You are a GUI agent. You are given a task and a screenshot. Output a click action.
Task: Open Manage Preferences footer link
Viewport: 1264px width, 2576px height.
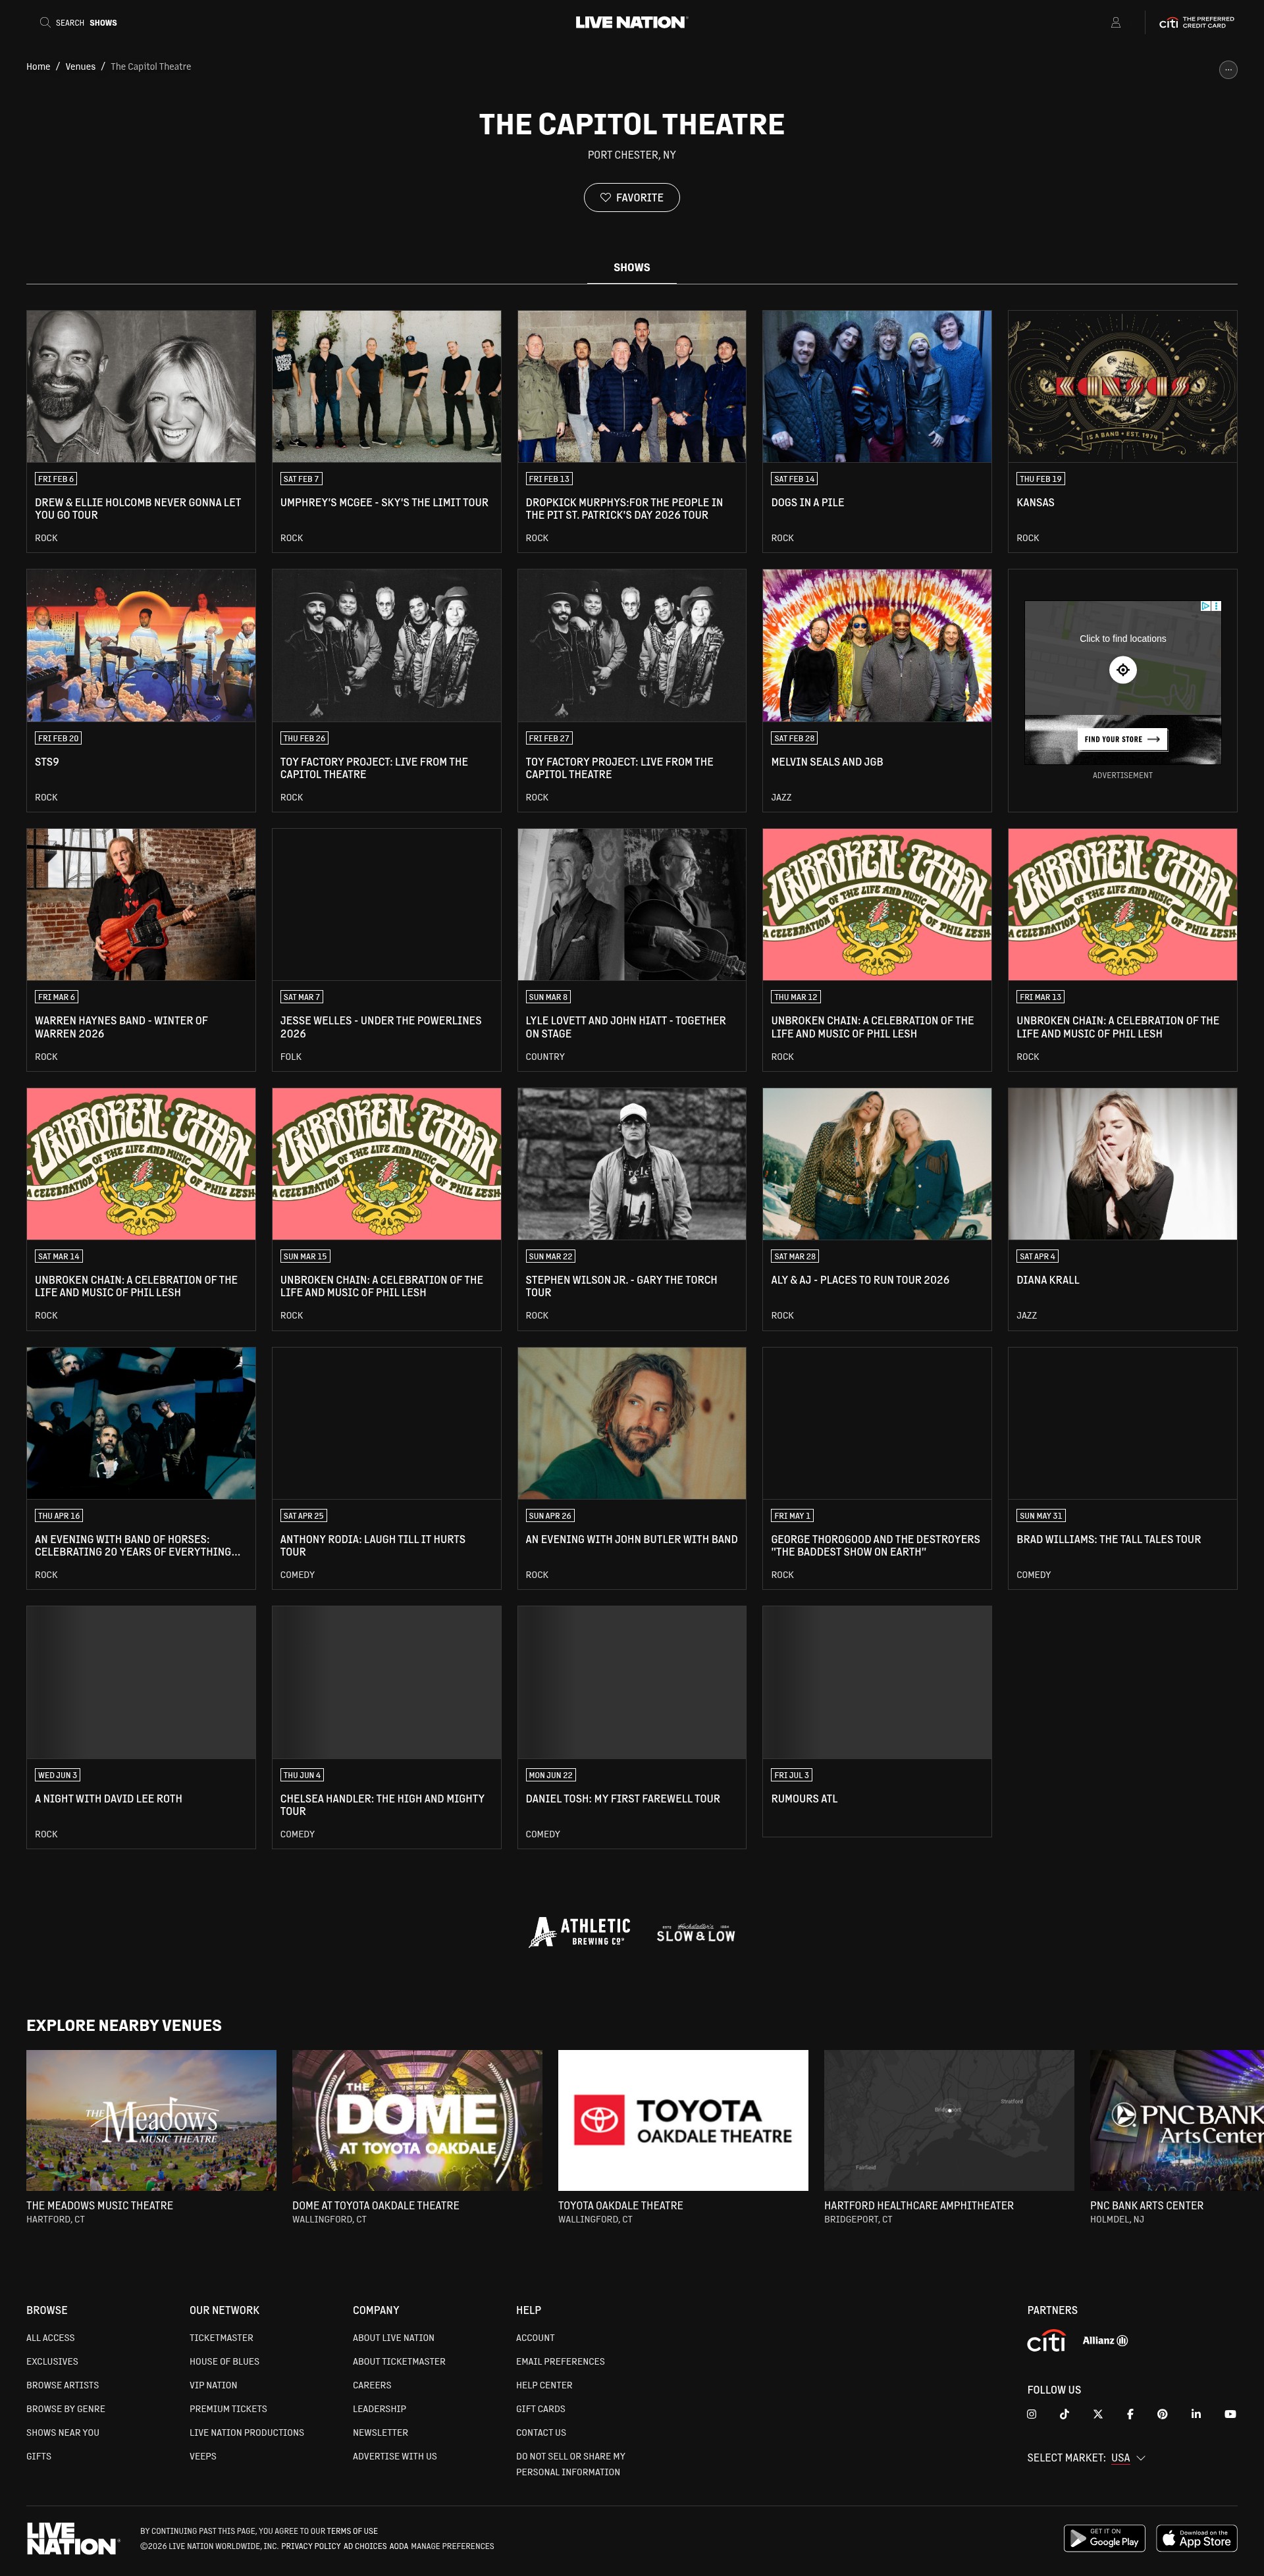(452, 2546)
